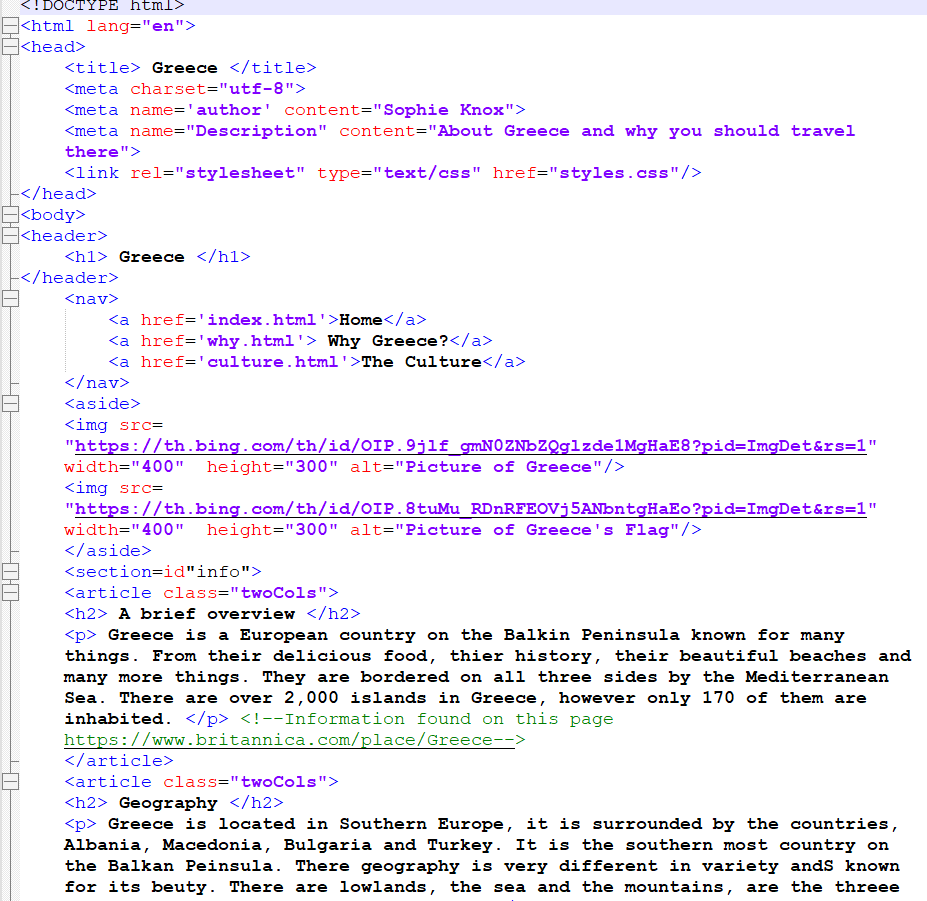Click the h1 Greece heading text

tap(151, 257)
